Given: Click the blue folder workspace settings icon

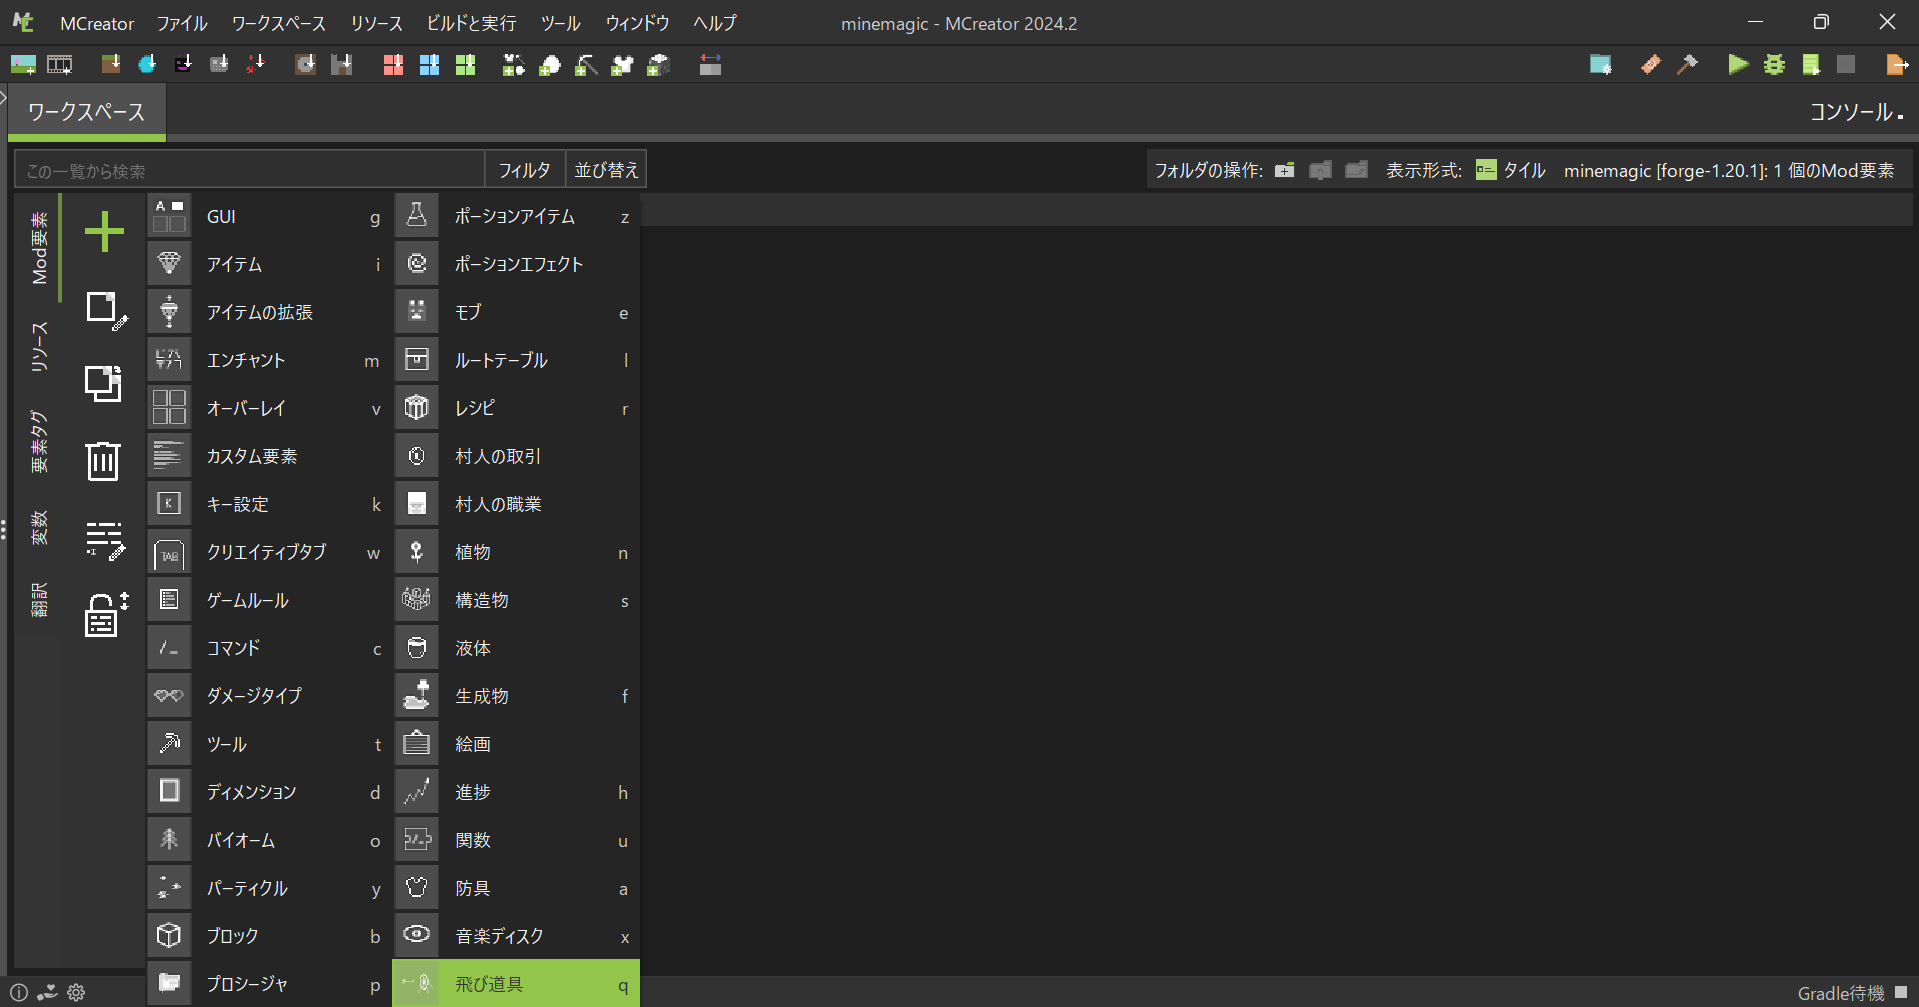Looking at the screenshot, I should 1600,65.
